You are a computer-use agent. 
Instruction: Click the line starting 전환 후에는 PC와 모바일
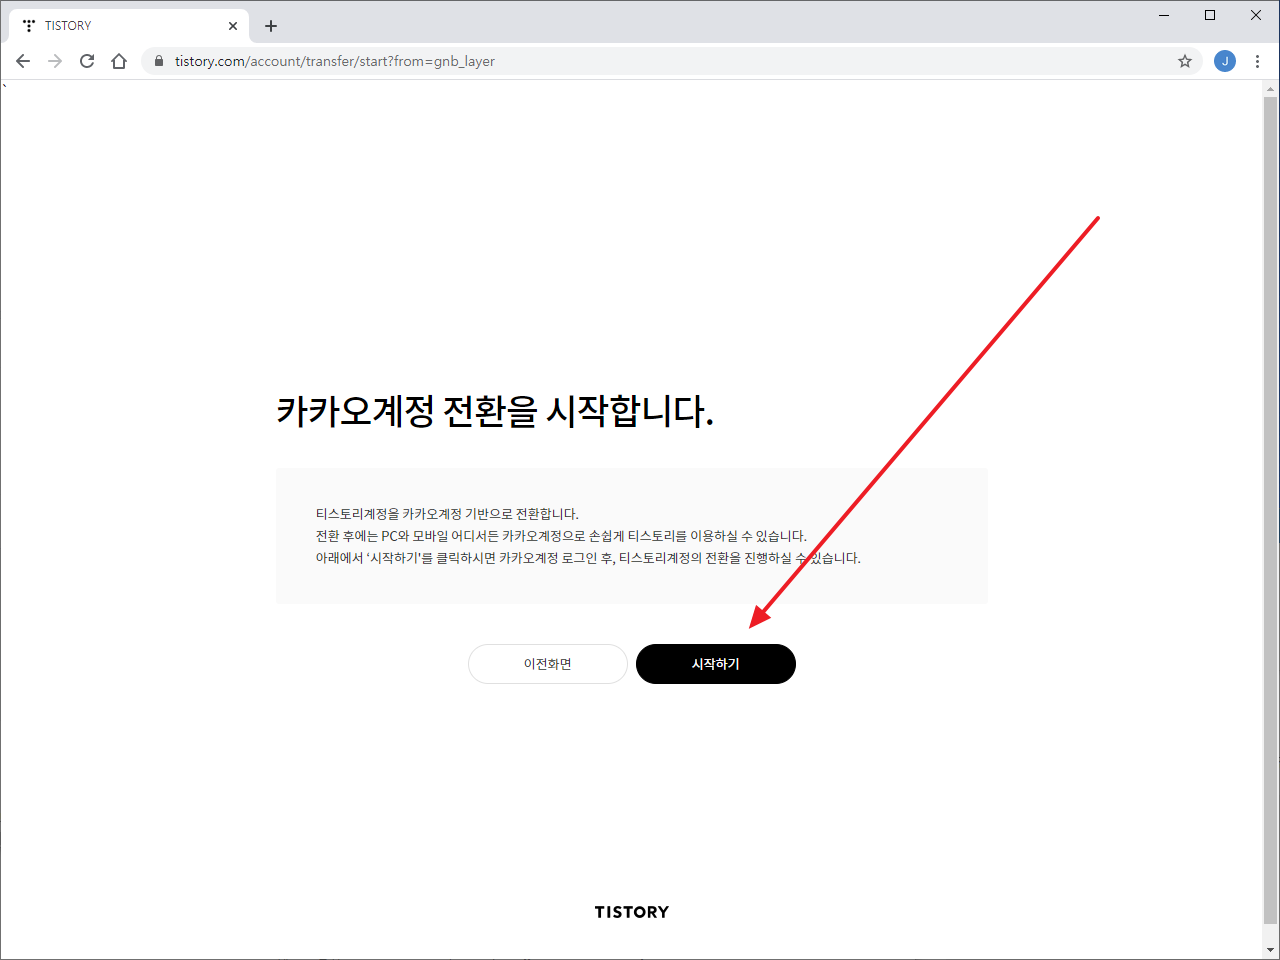coord(561,536)
